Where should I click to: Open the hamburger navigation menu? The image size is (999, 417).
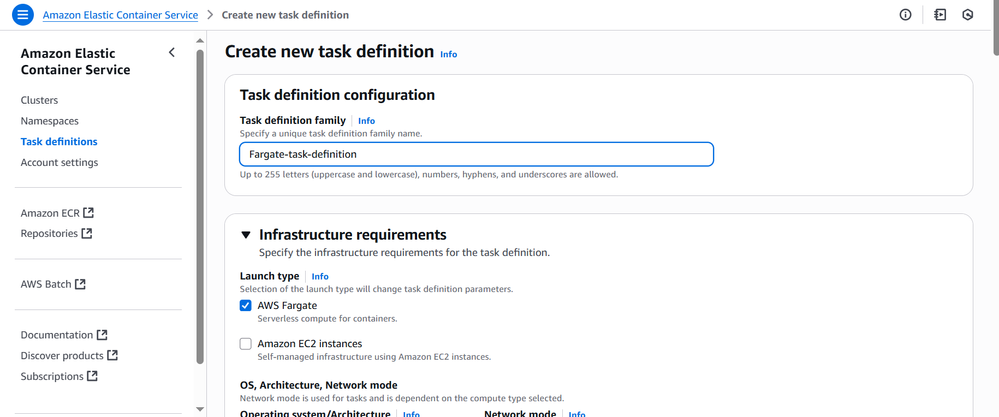coord(22,15)
